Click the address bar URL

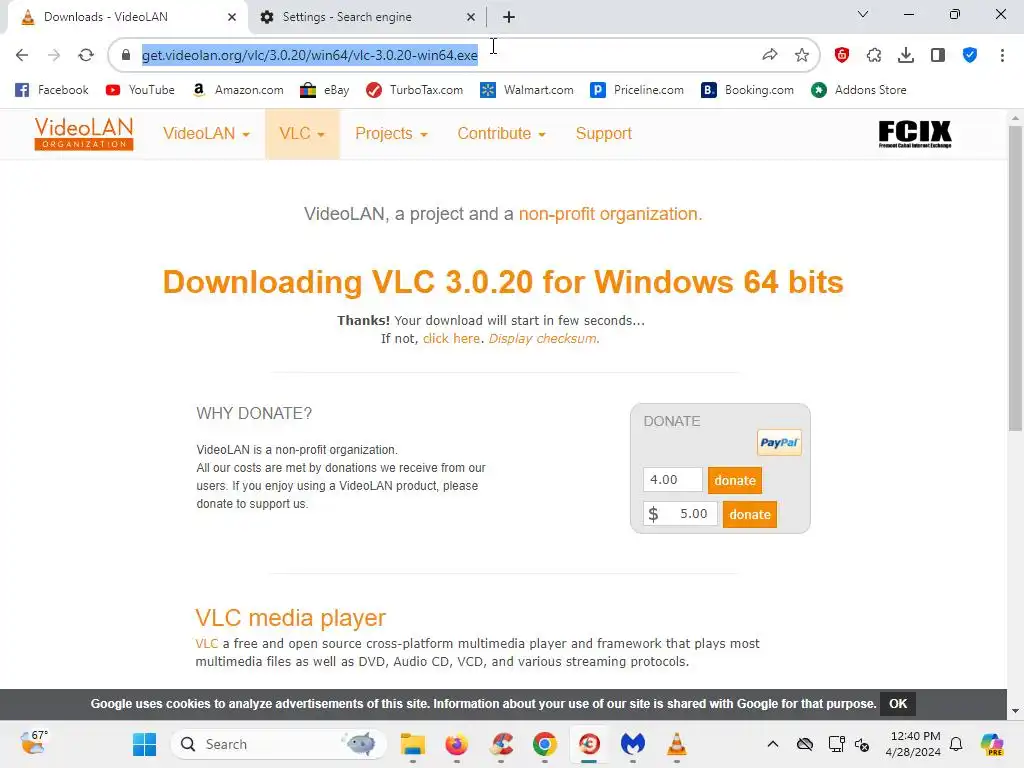tap(310, 55)
